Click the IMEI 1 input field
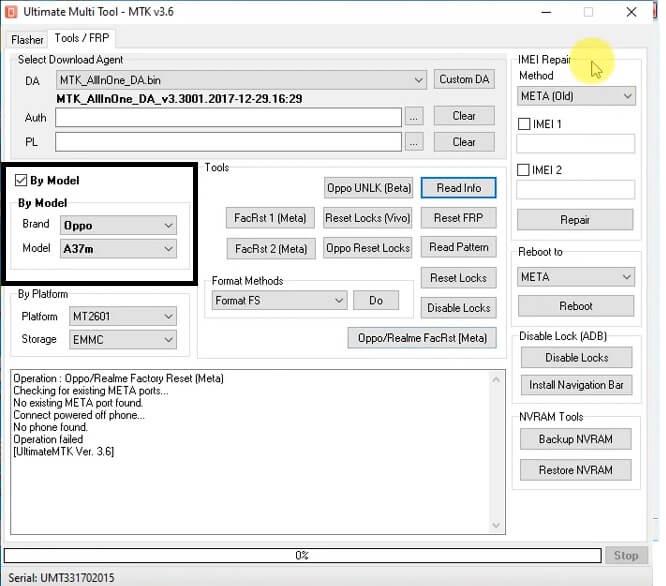666x586 pixels. [576, 144]
